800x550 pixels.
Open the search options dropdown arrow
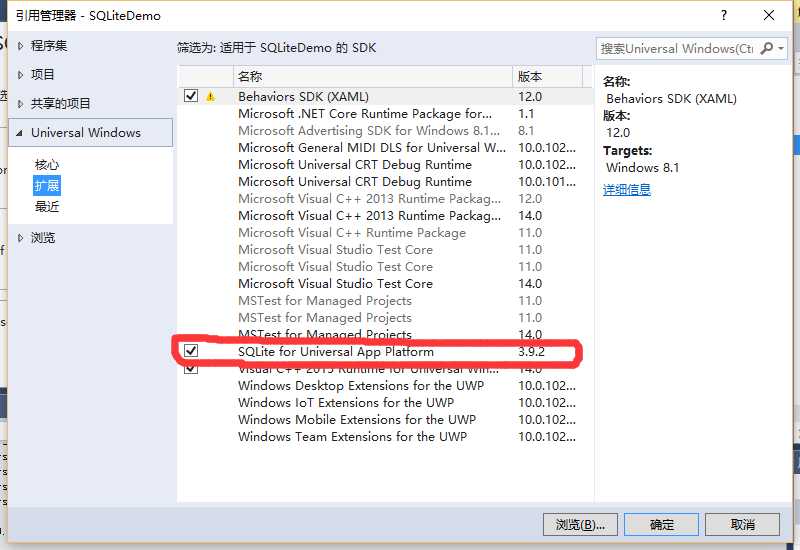coord(781,48)
